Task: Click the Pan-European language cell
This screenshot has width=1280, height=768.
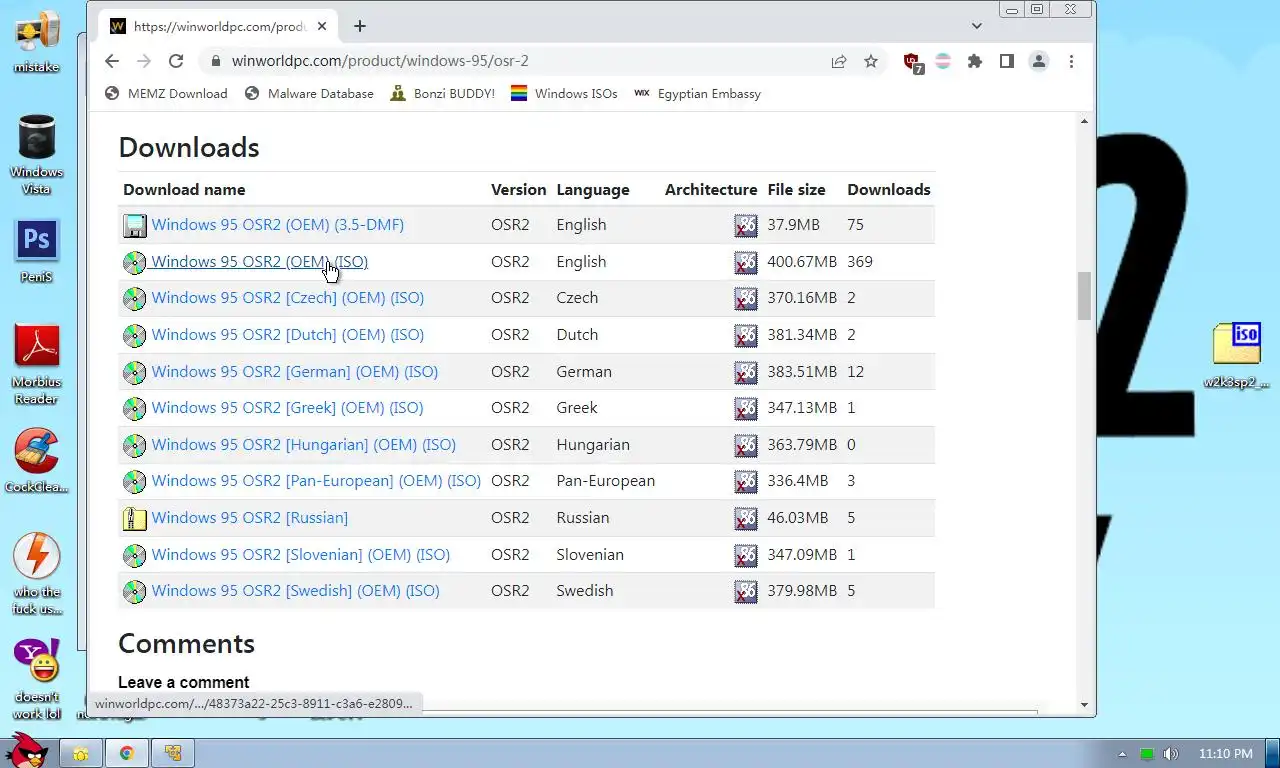Action: 606,481
